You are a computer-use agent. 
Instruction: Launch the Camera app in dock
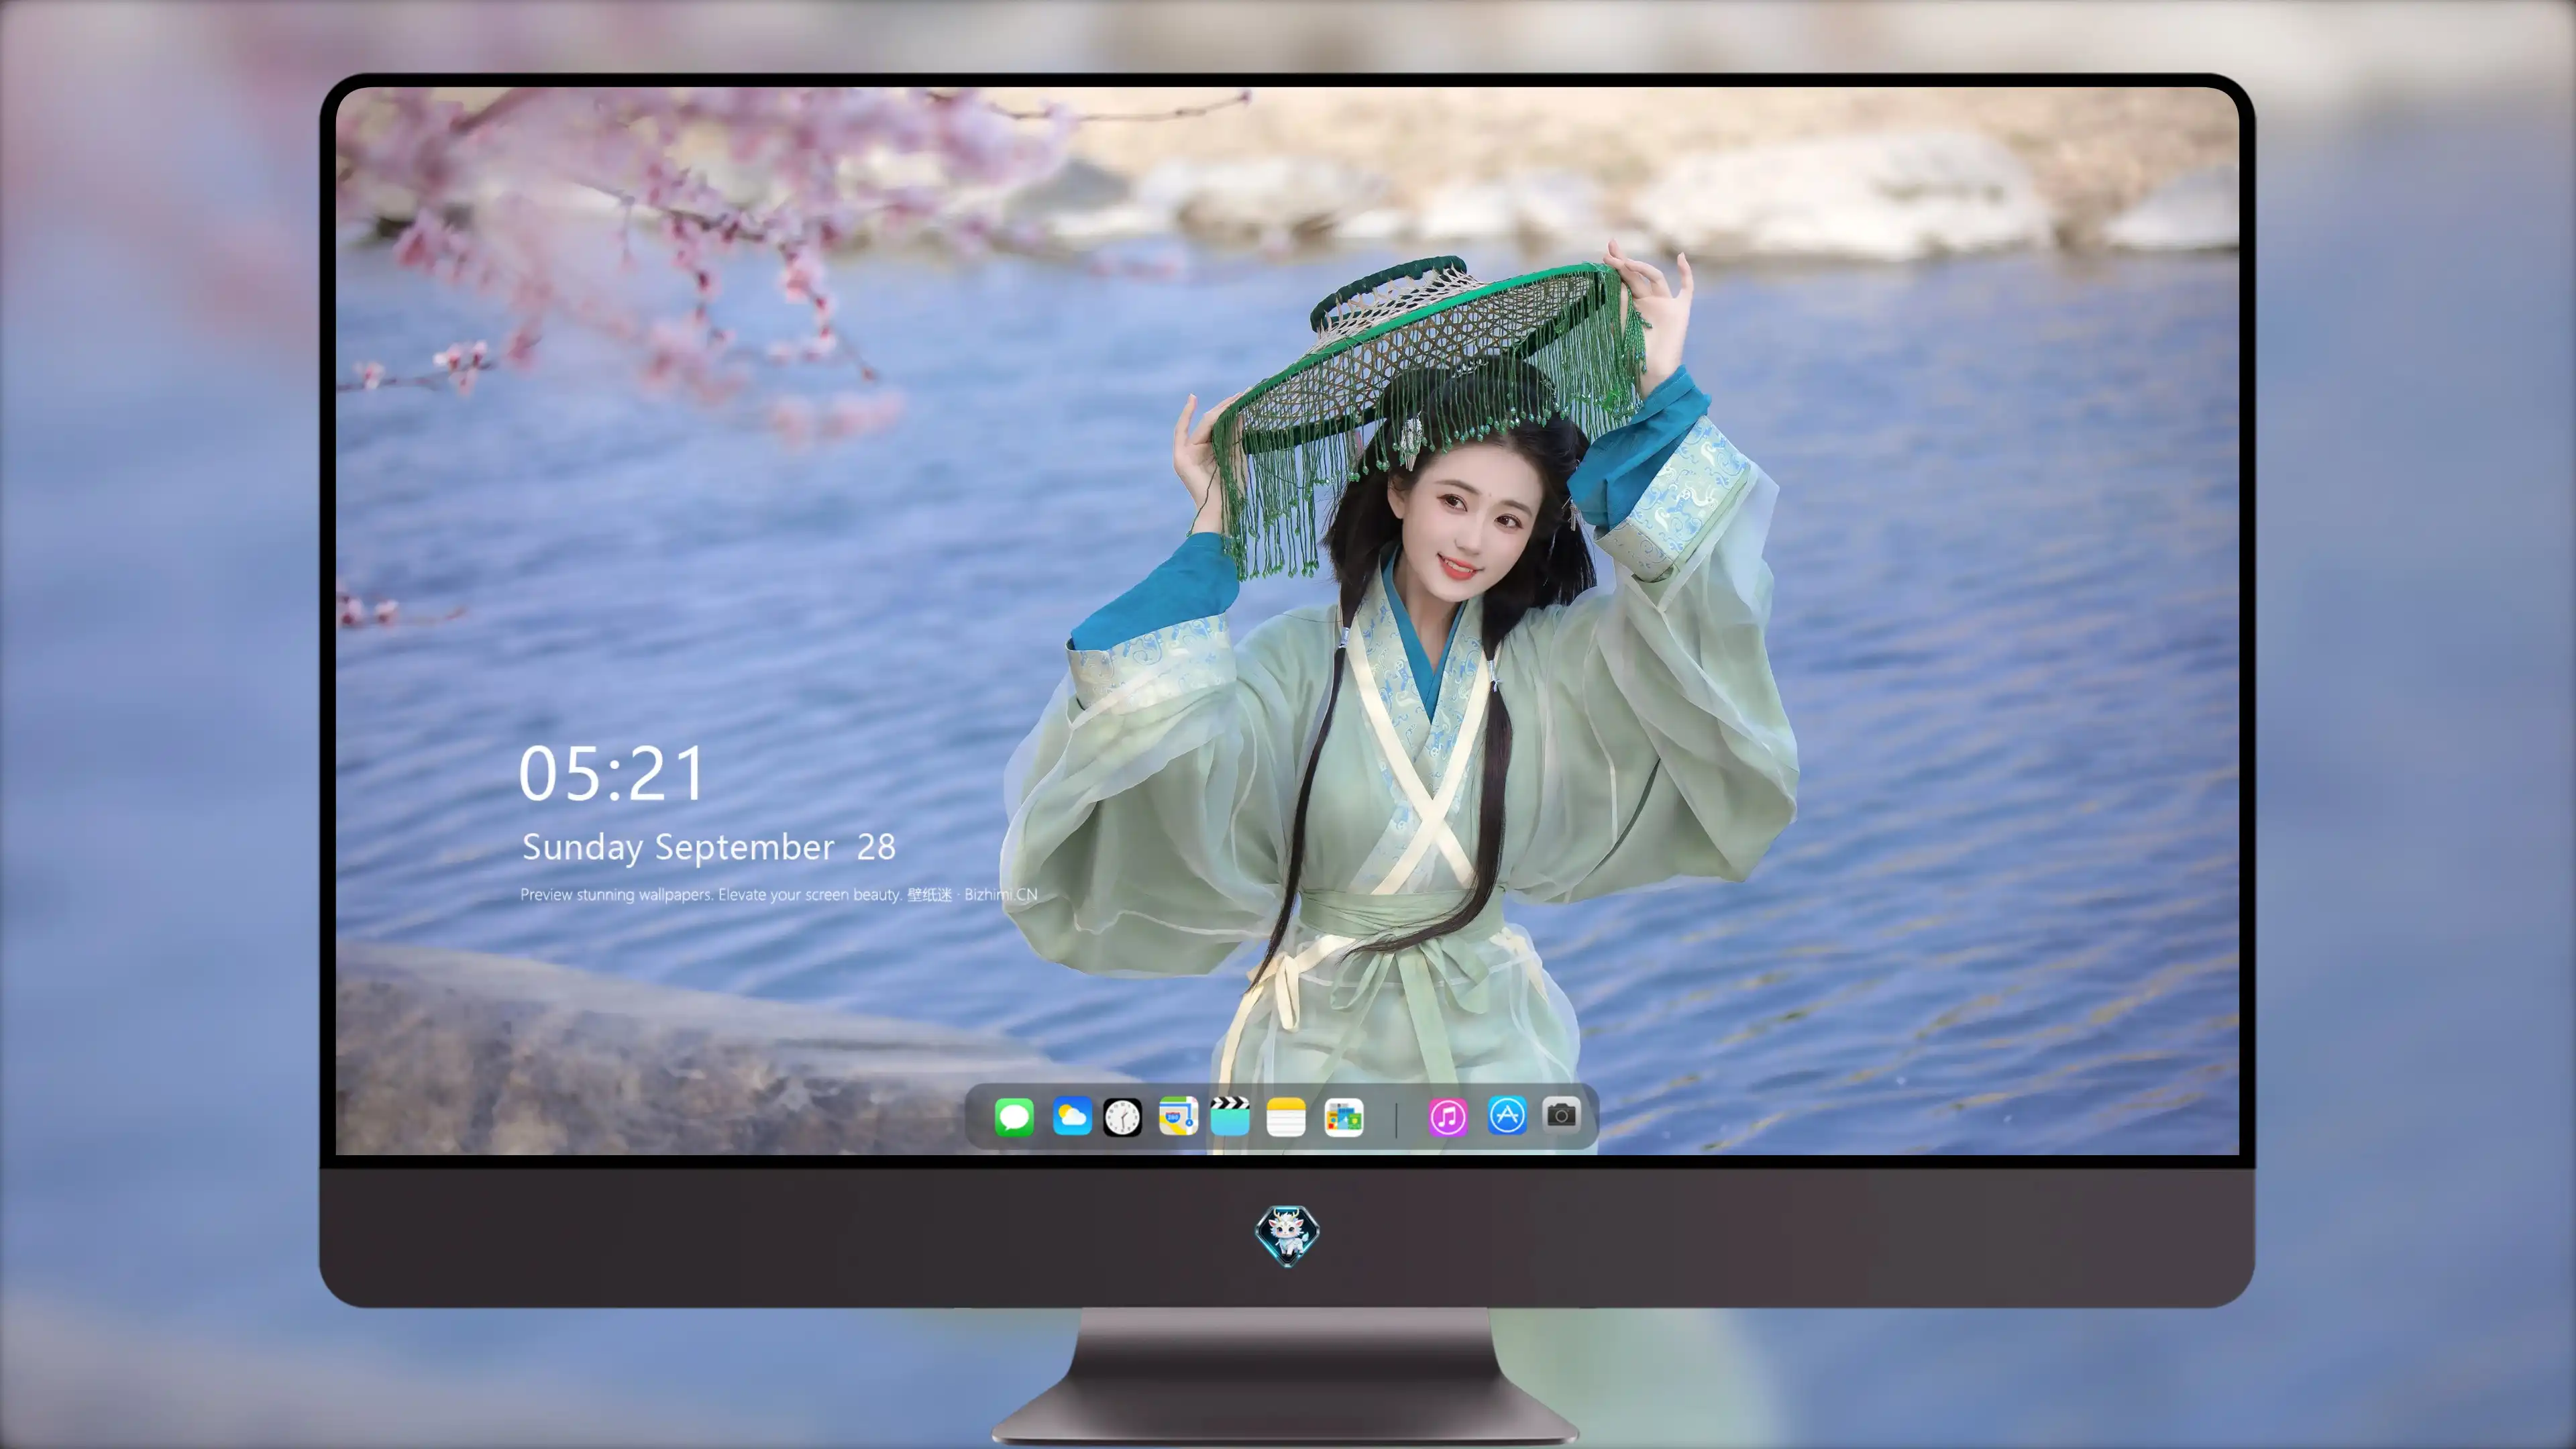click(1561, 1114)
